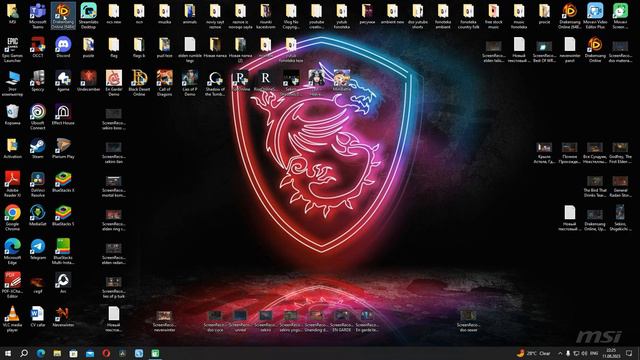Select the Ubisoft Connect shortcut
Viewport: 640px width, 360px height.
click(x=38, y=117)
